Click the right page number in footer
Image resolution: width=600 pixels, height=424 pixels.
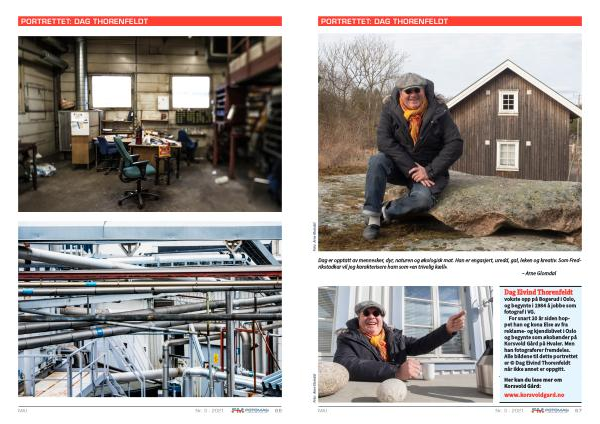[x=578, y=410]
